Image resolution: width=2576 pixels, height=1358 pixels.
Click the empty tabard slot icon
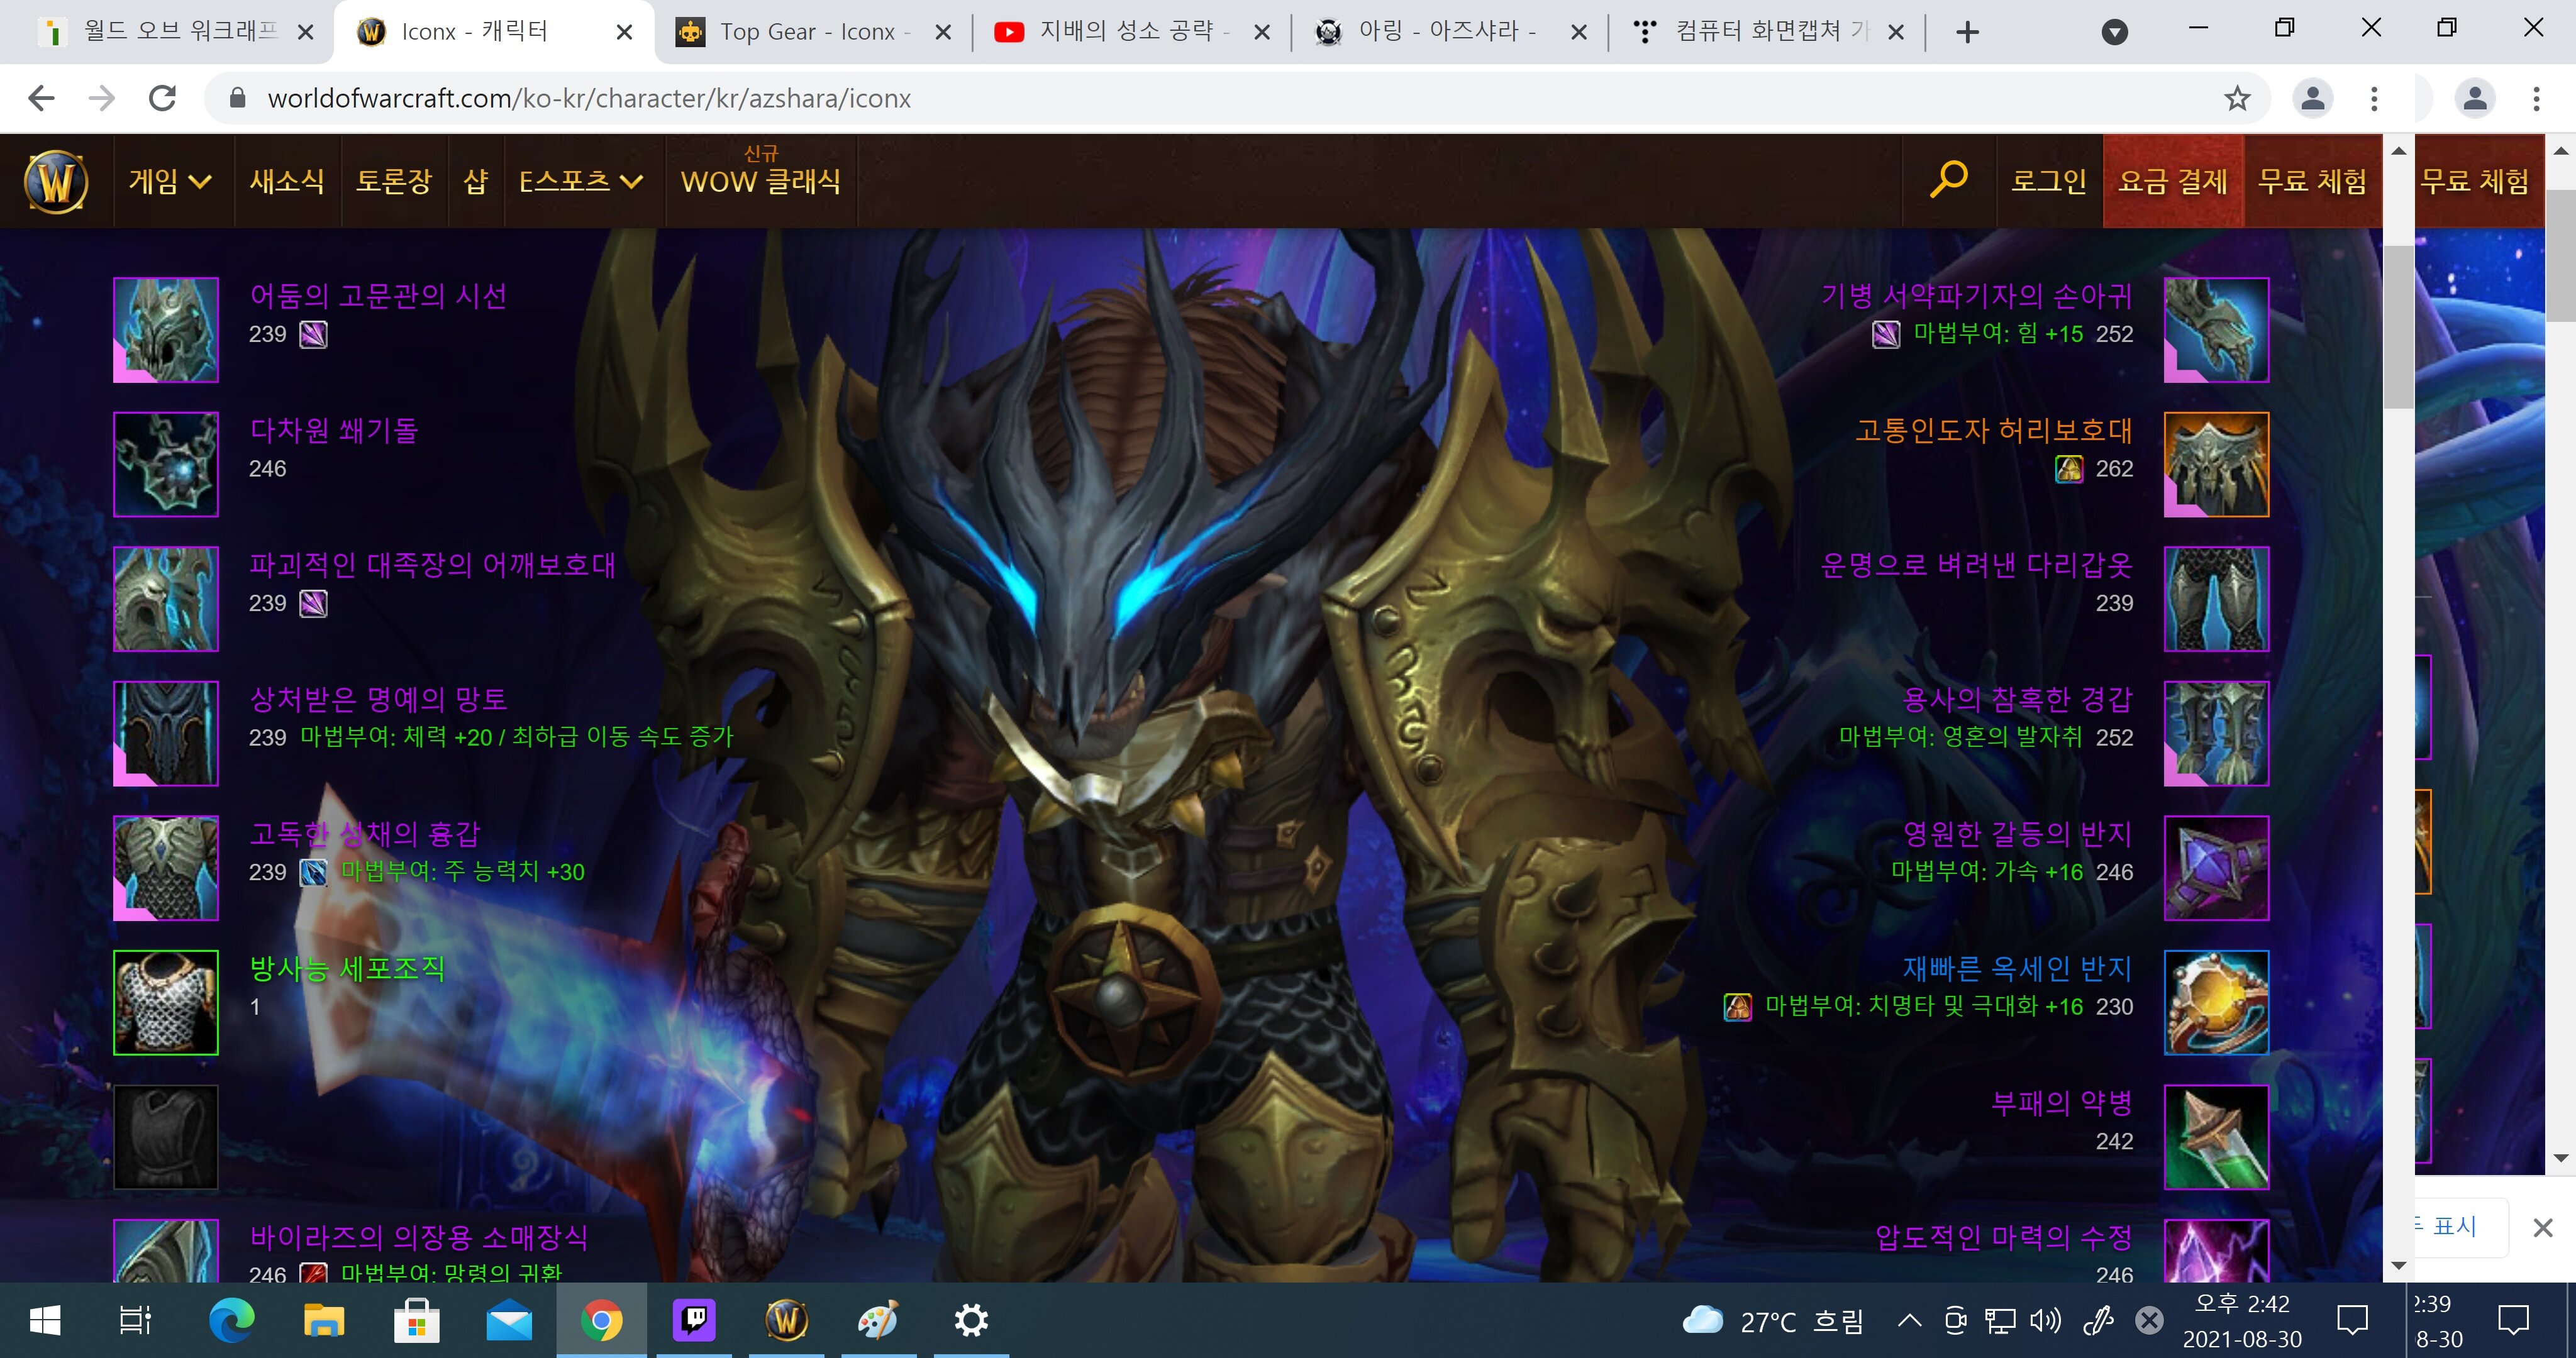pos(166,1137)
